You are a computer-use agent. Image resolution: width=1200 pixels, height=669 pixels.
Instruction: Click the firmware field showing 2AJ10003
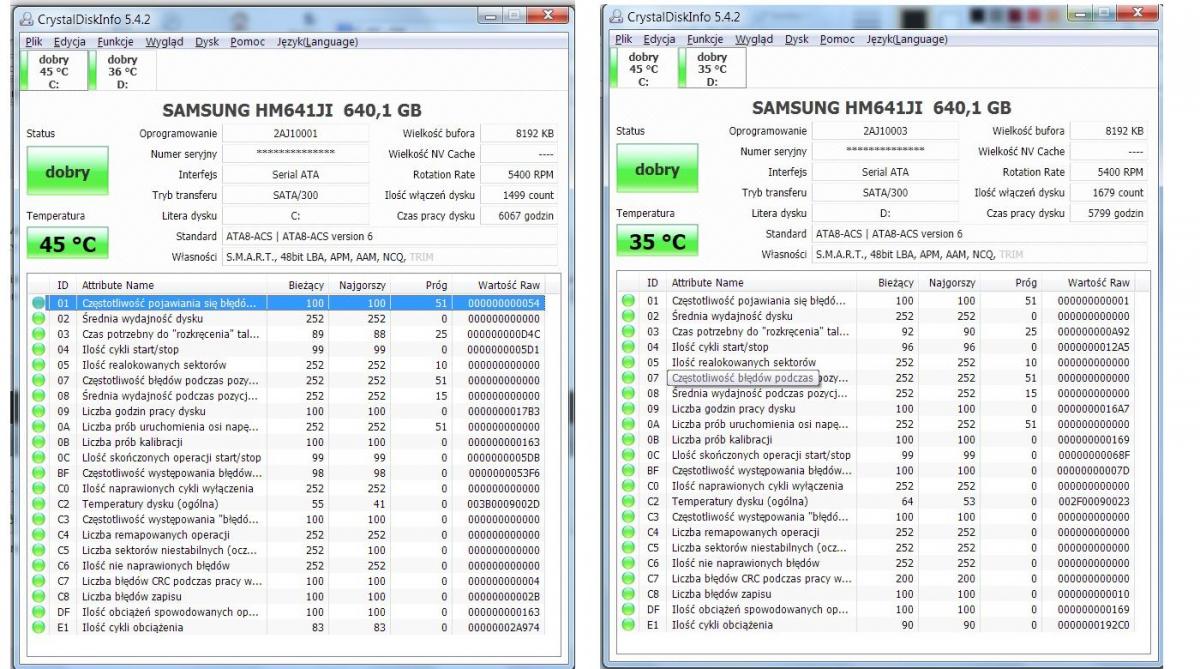click(886, 131)
